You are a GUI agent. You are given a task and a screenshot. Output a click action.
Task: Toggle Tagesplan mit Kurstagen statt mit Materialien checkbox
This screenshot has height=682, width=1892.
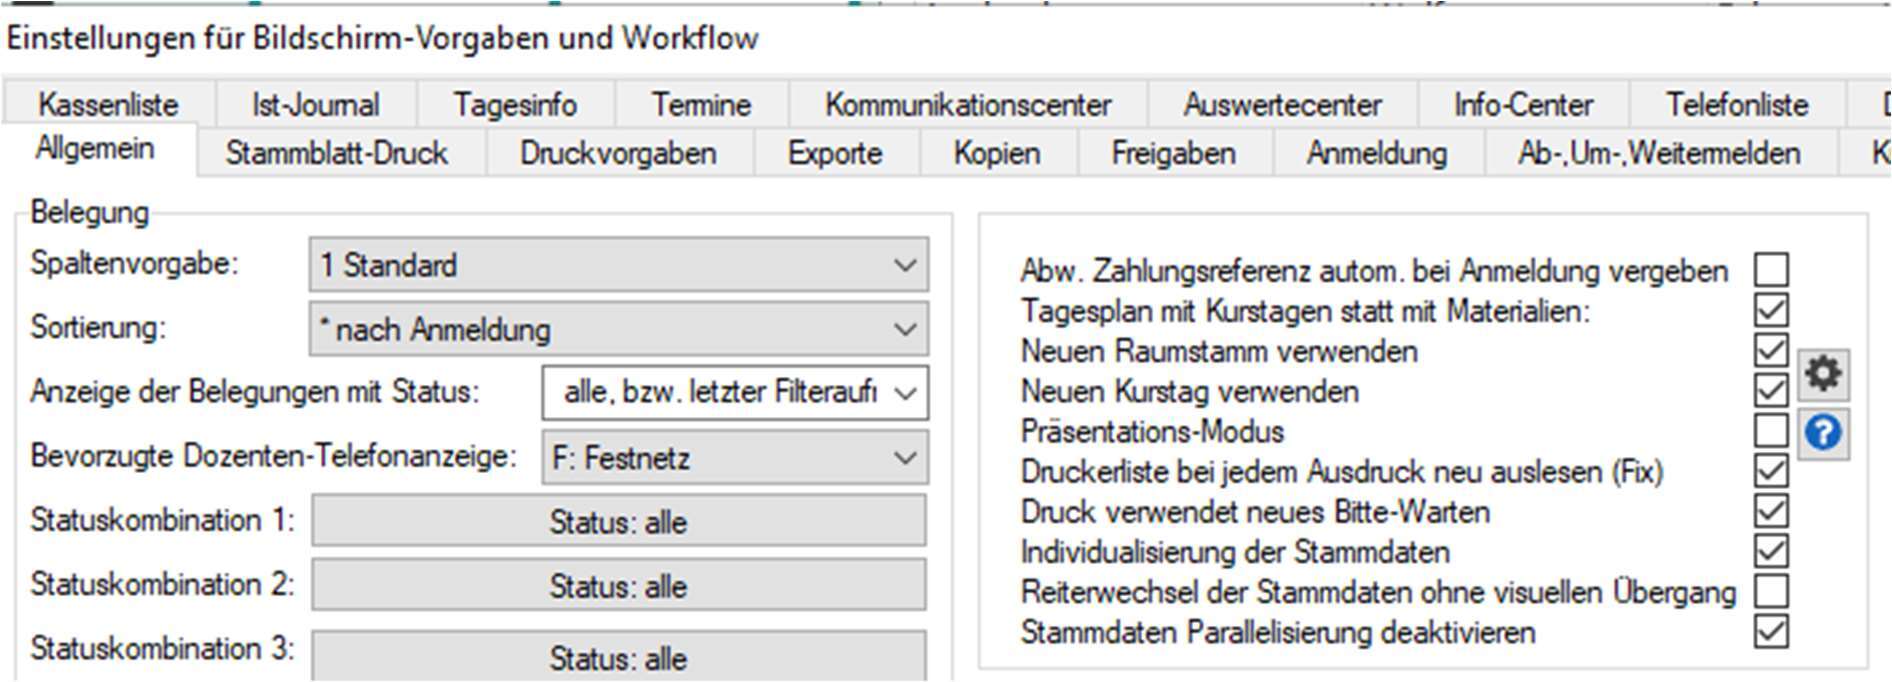point(1771,310)
